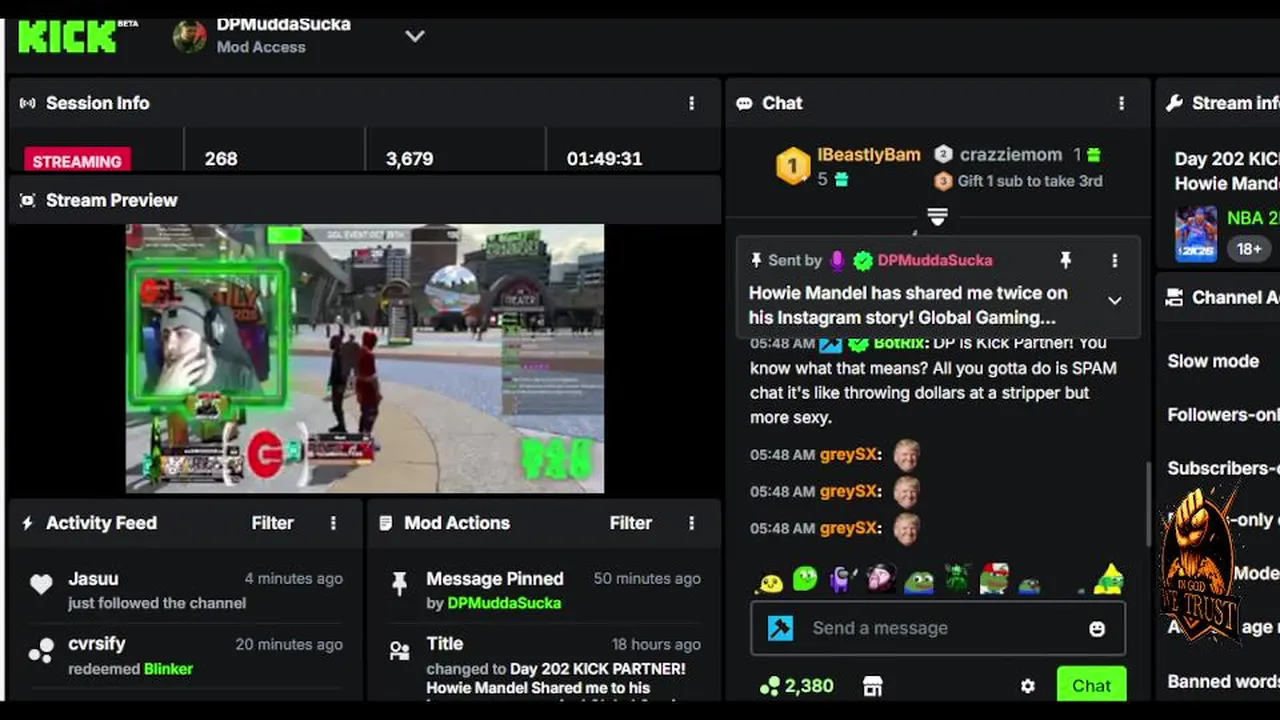Expand the channel selector chevron
Image resolution: width=1280 pixels, height=720 pixels.
click(x=415, y=36)
